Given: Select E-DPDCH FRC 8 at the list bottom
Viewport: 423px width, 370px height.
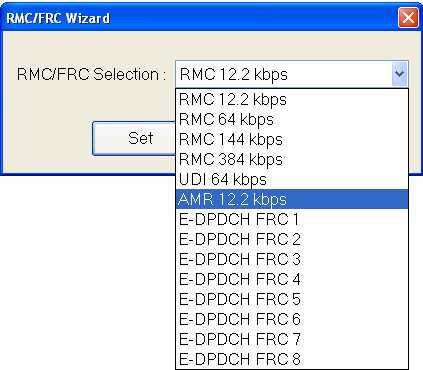Looking at the screenshot, I should [292, 359].
